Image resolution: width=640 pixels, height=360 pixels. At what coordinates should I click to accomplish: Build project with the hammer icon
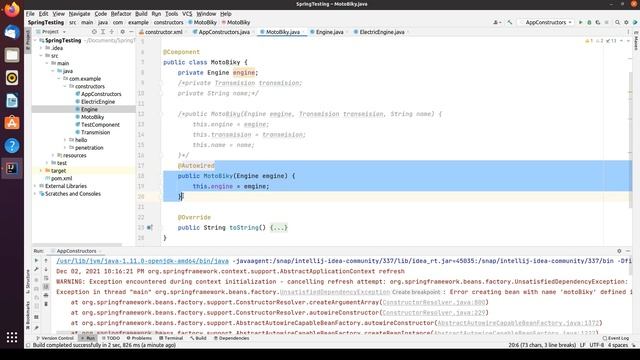pyautogui.click(x=509, y=22)
